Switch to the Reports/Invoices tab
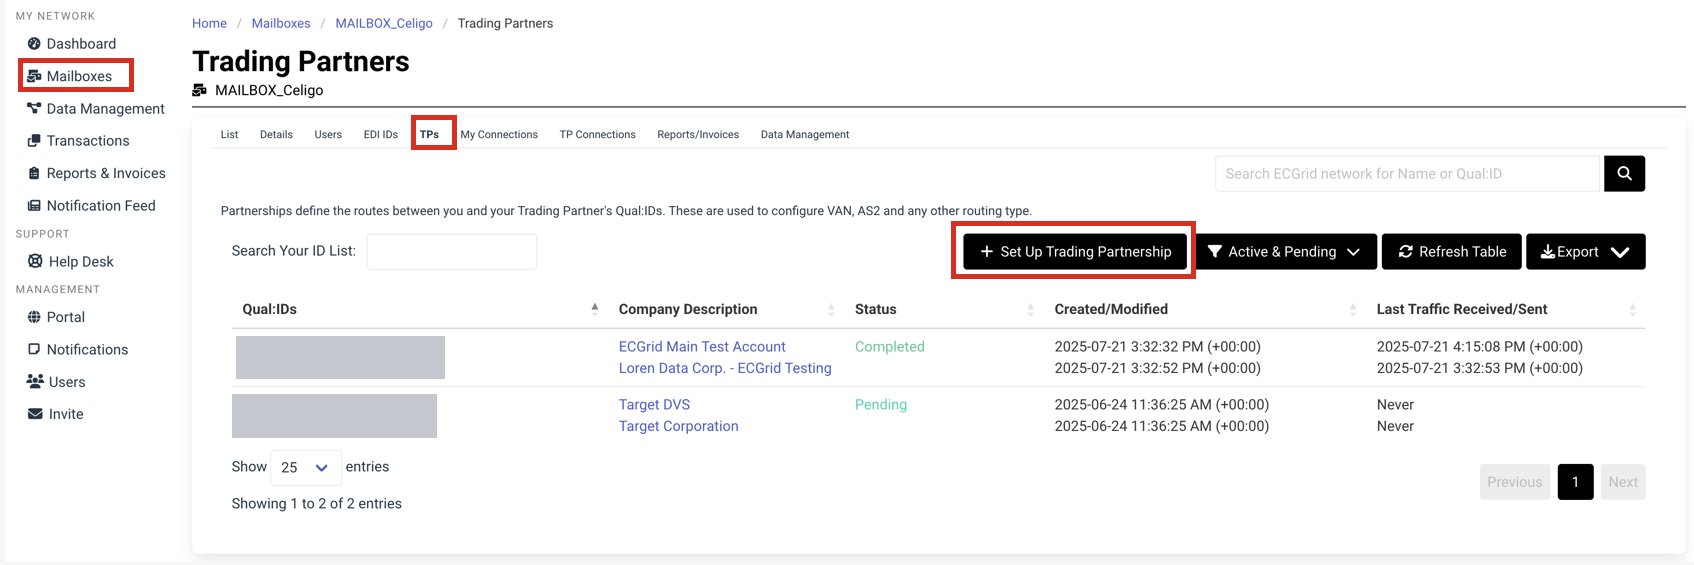 pyautogui.click(x=698, y=134)
